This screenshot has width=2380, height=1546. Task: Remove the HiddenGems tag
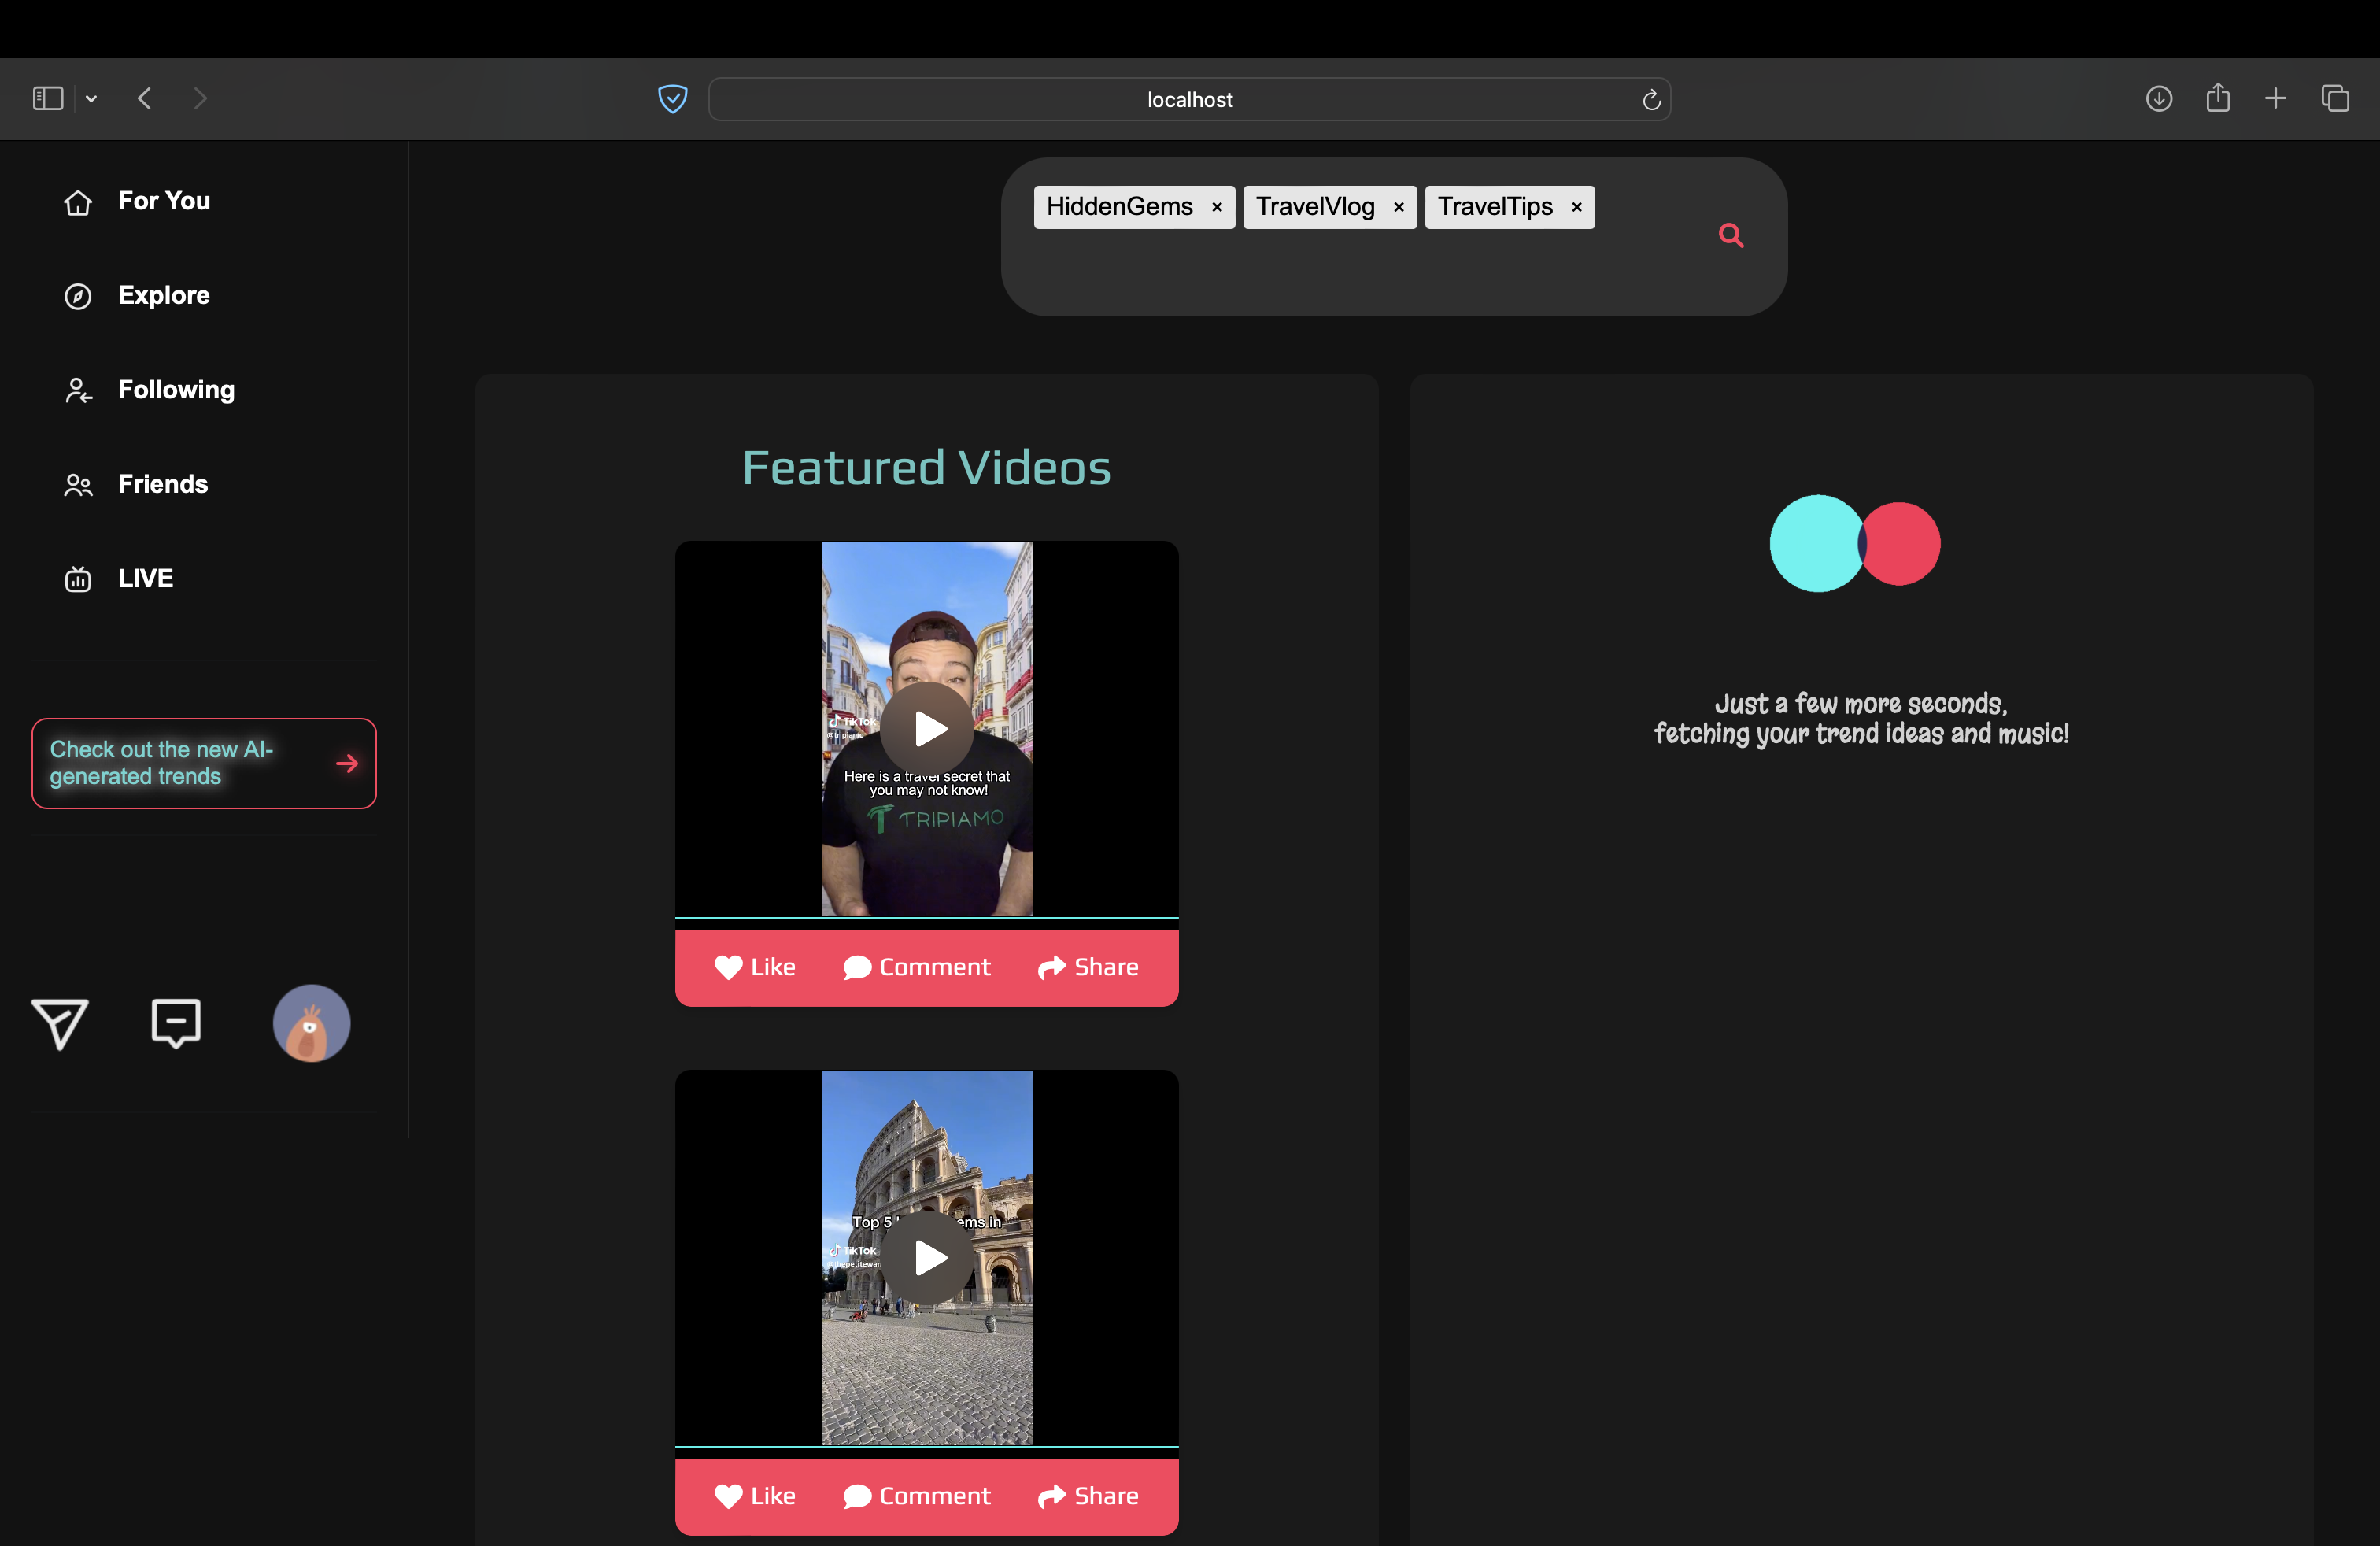click(x=1216, y=207)
